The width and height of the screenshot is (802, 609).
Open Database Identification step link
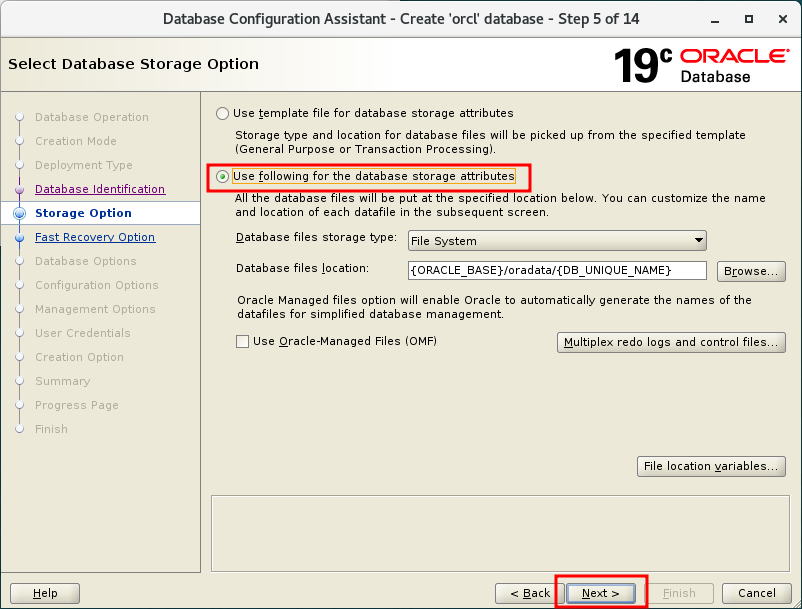100,189
